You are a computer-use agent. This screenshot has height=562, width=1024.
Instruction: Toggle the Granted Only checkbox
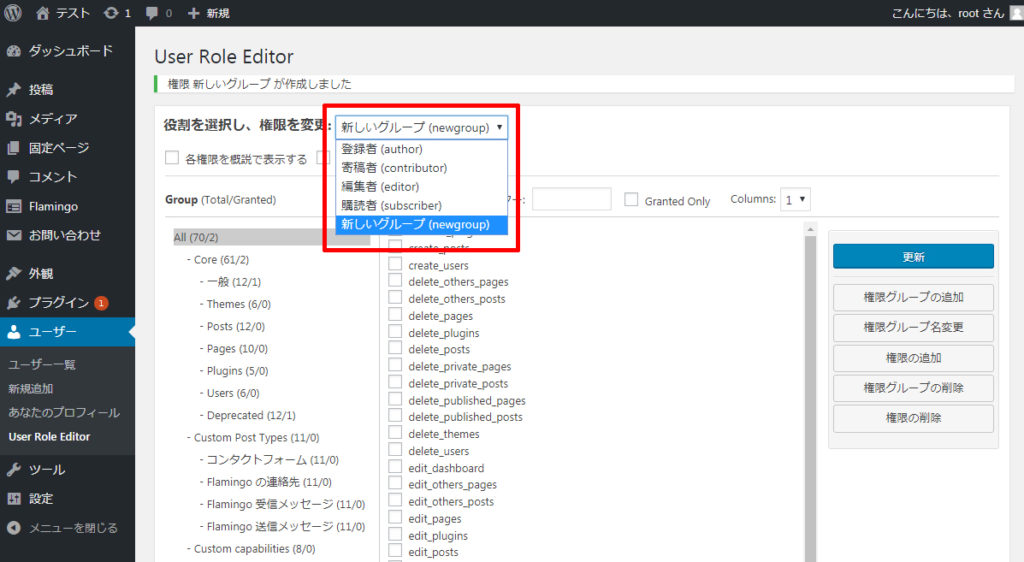(x=631, y=200)
